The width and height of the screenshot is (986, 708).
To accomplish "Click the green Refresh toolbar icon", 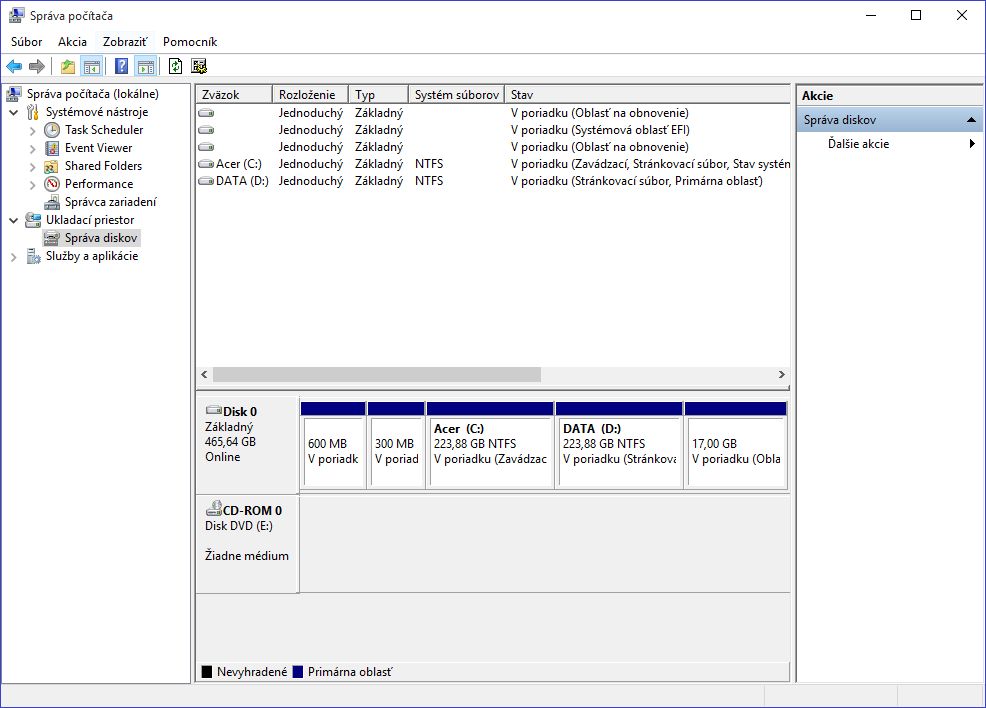I will click(x=175, y=67).
